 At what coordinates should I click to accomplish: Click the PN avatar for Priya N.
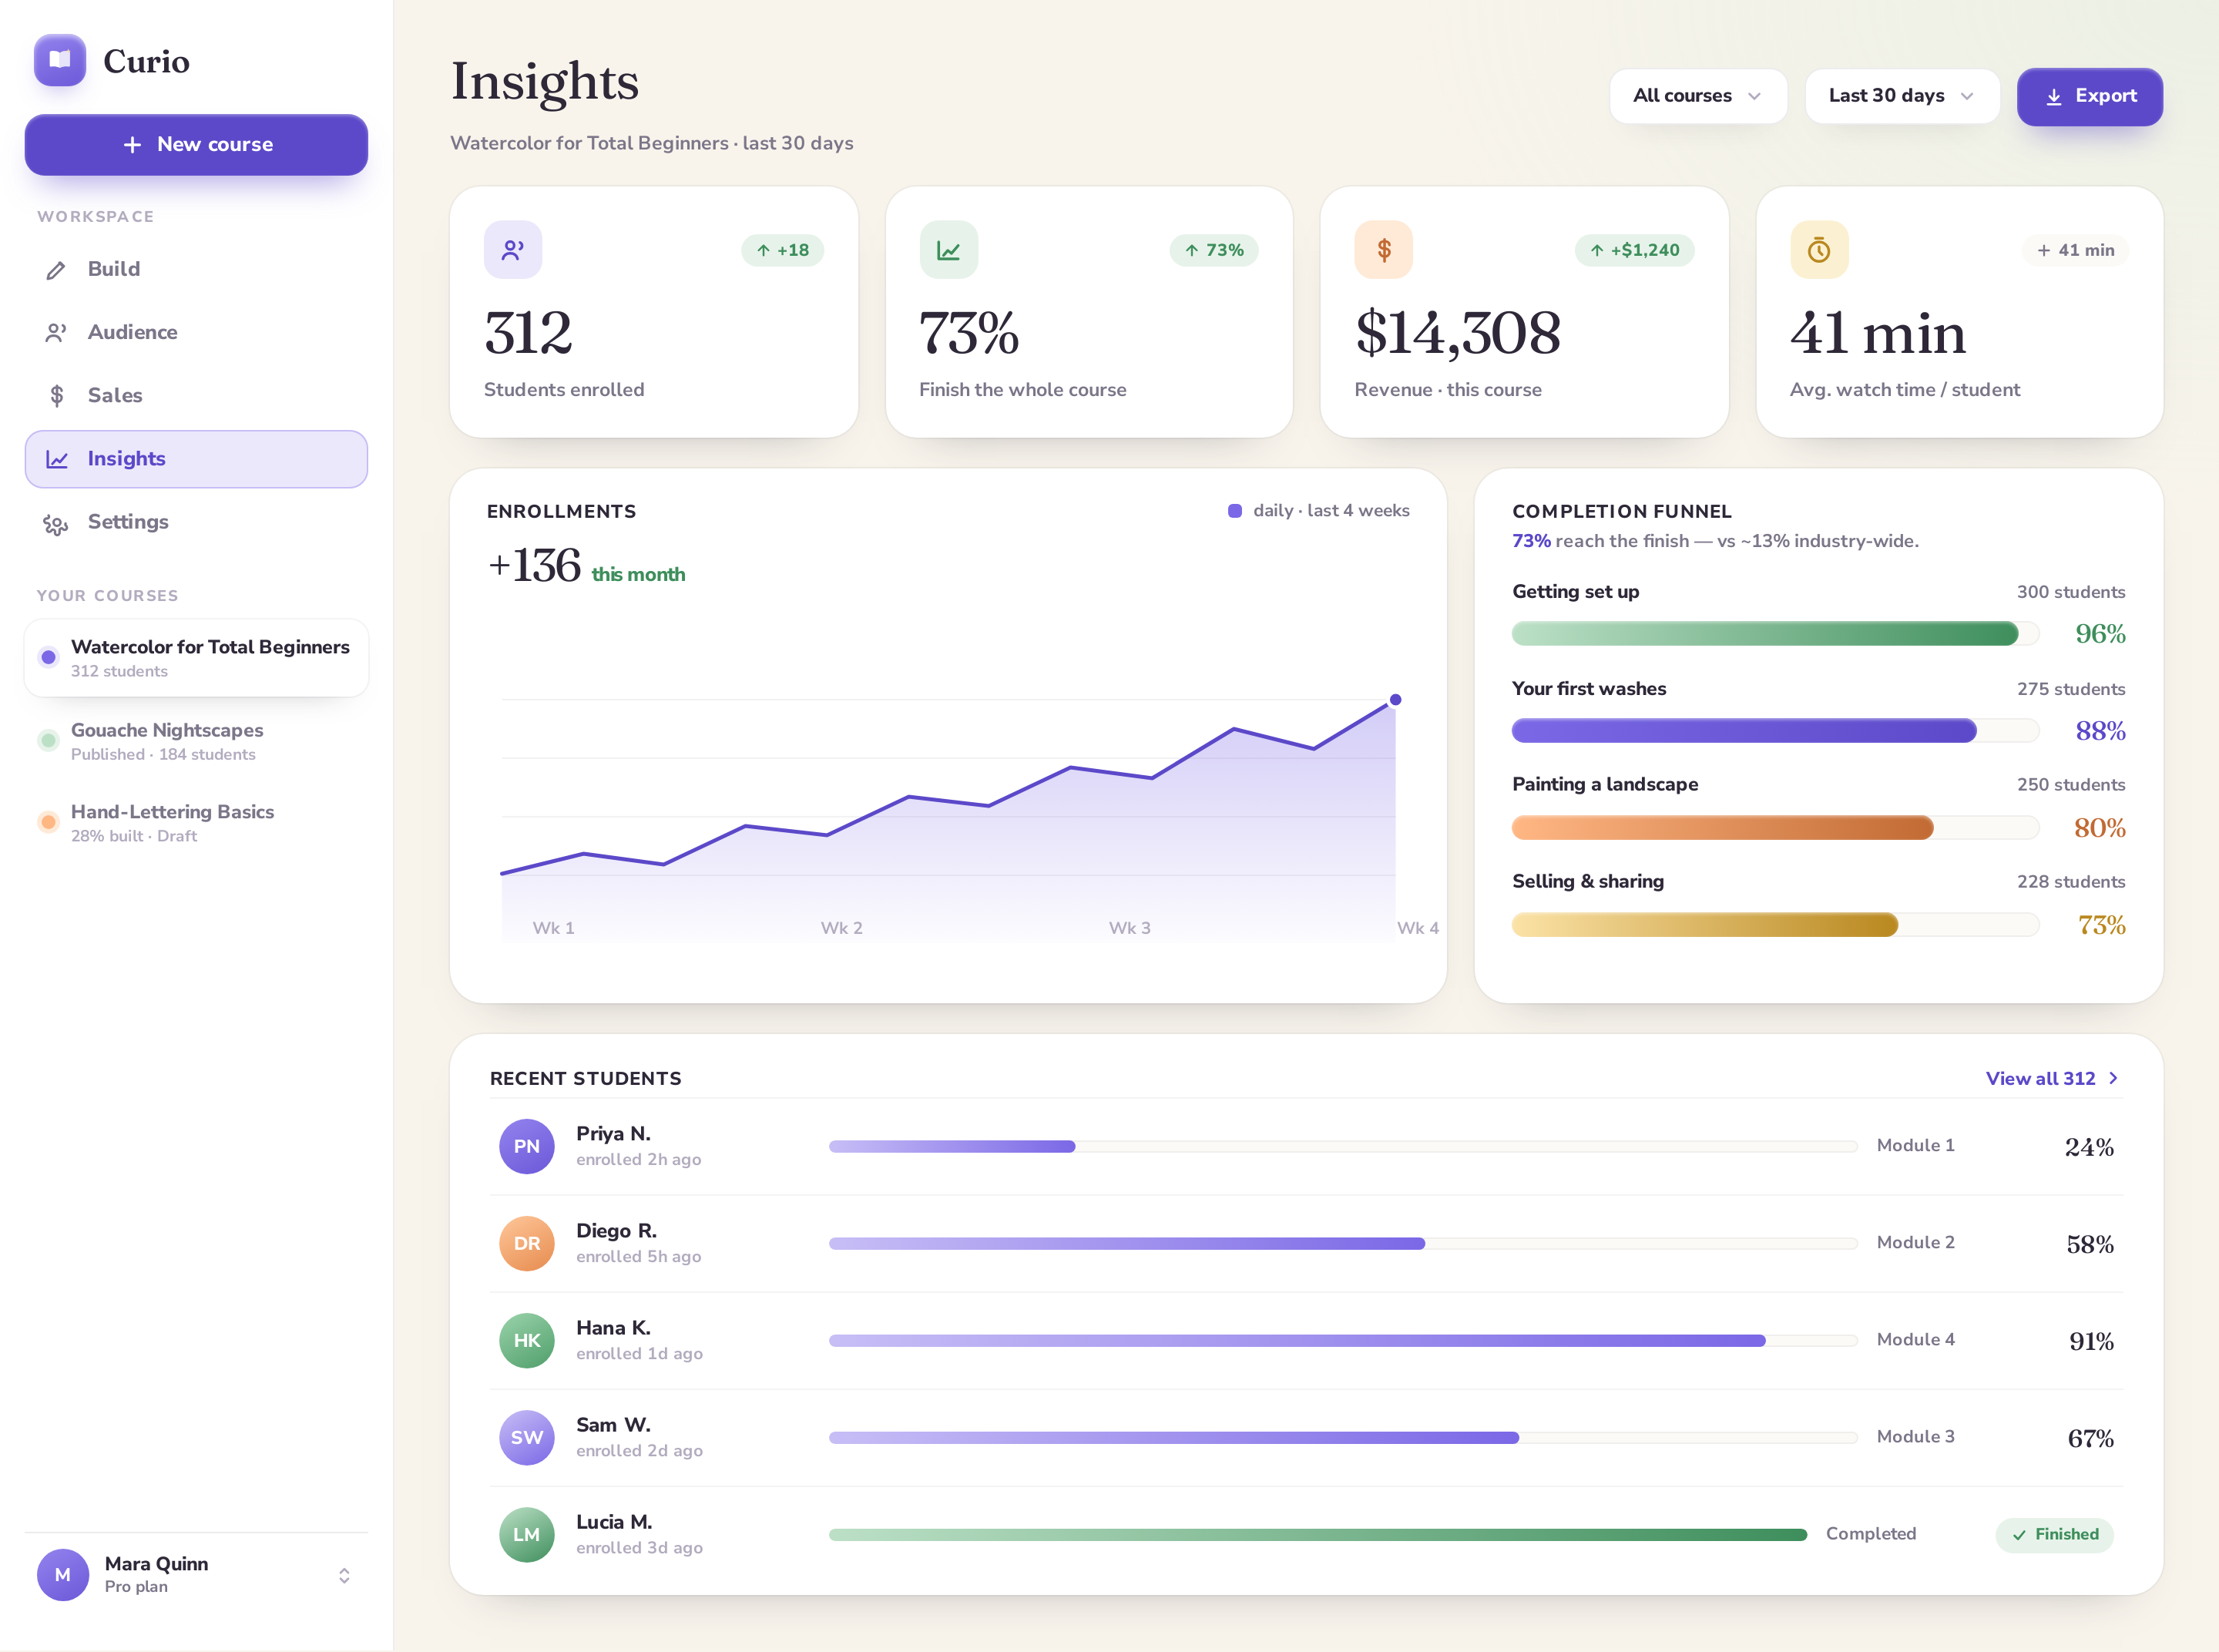pyautogui.click(x=527, y=1146)
